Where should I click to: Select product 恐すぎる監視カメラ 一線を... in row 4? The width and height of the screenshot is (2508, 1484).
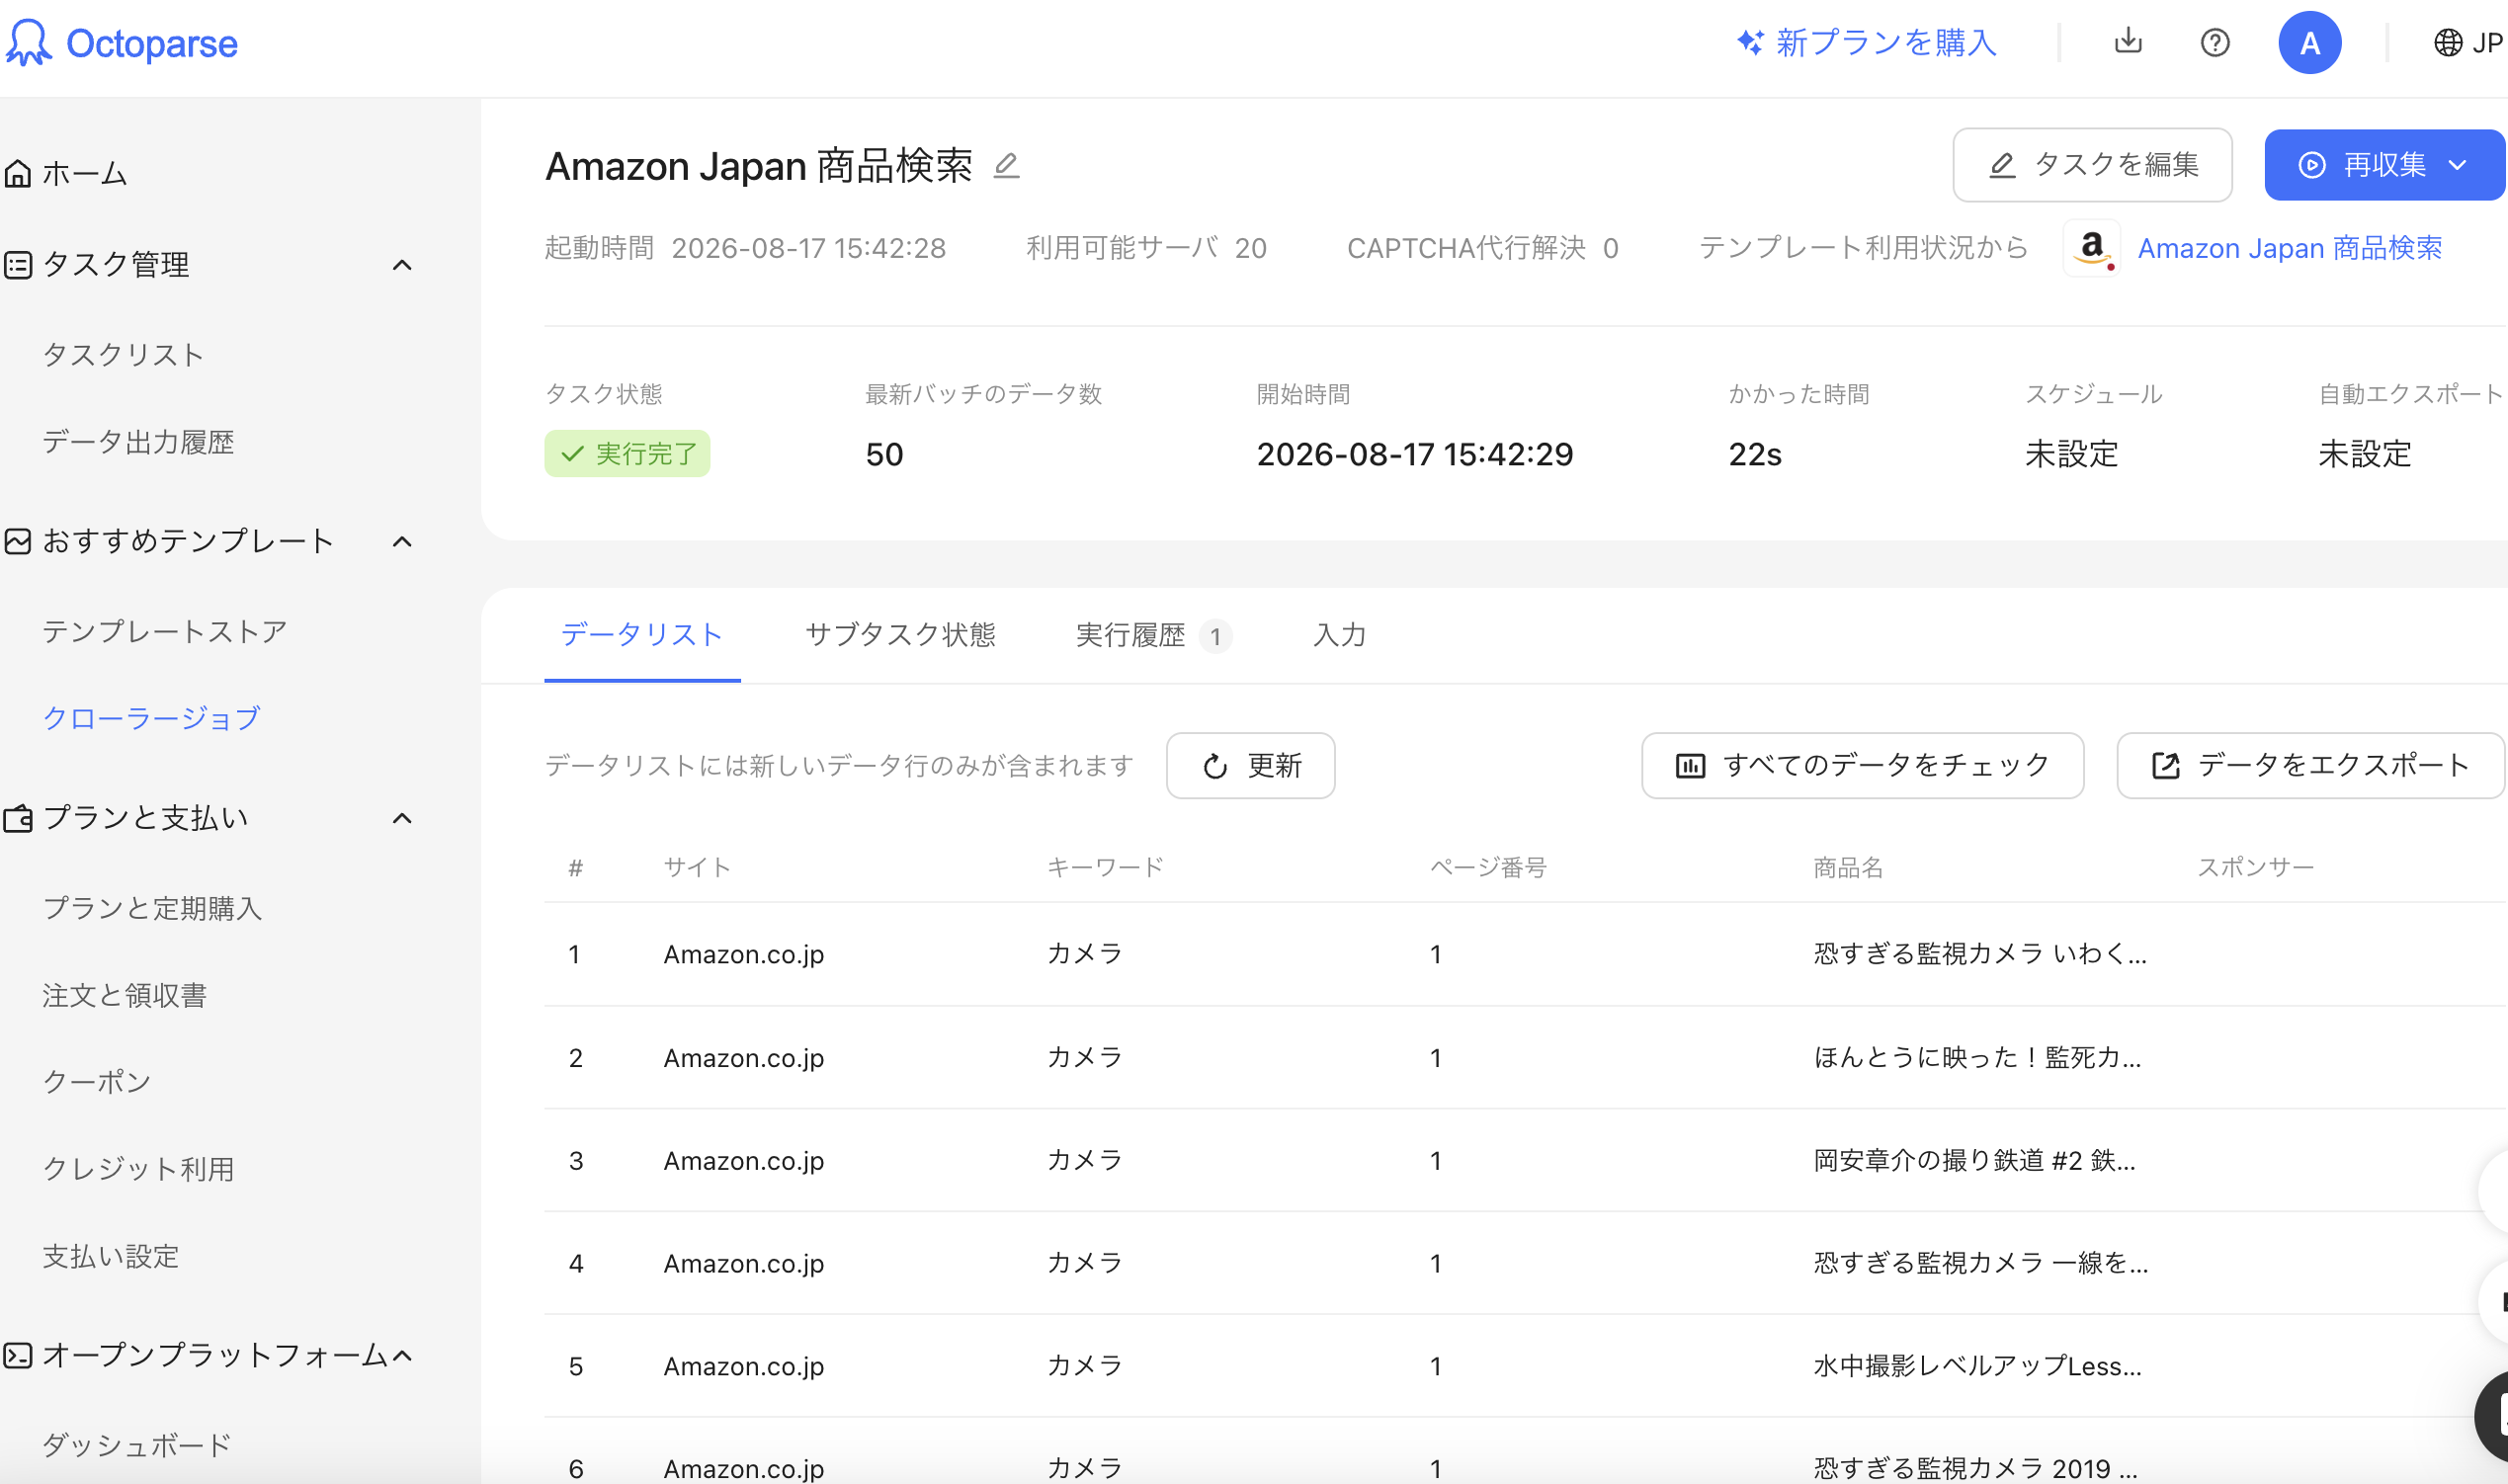[x=1980, y=1264]
